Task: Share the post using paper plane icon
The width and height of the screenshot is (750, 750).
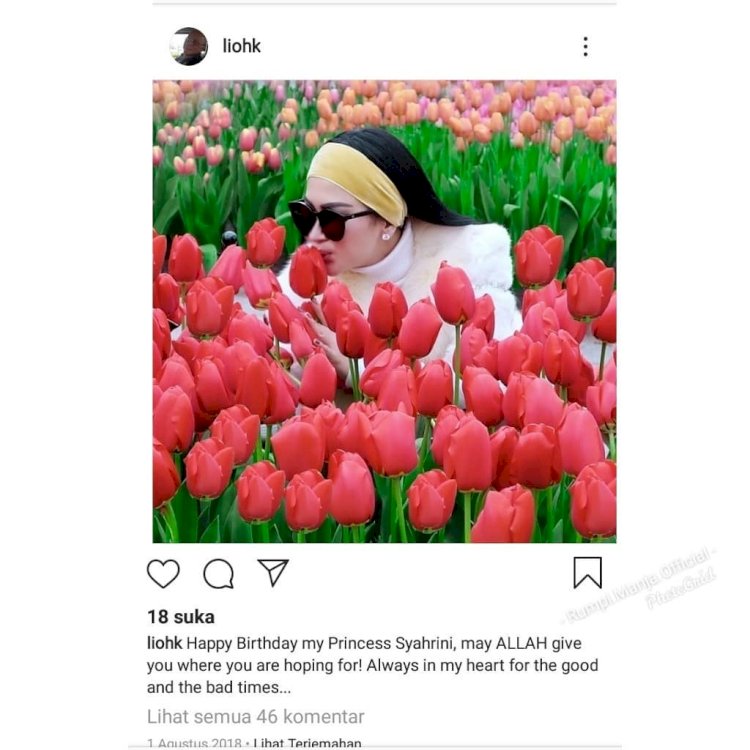Action: (273, 572)
